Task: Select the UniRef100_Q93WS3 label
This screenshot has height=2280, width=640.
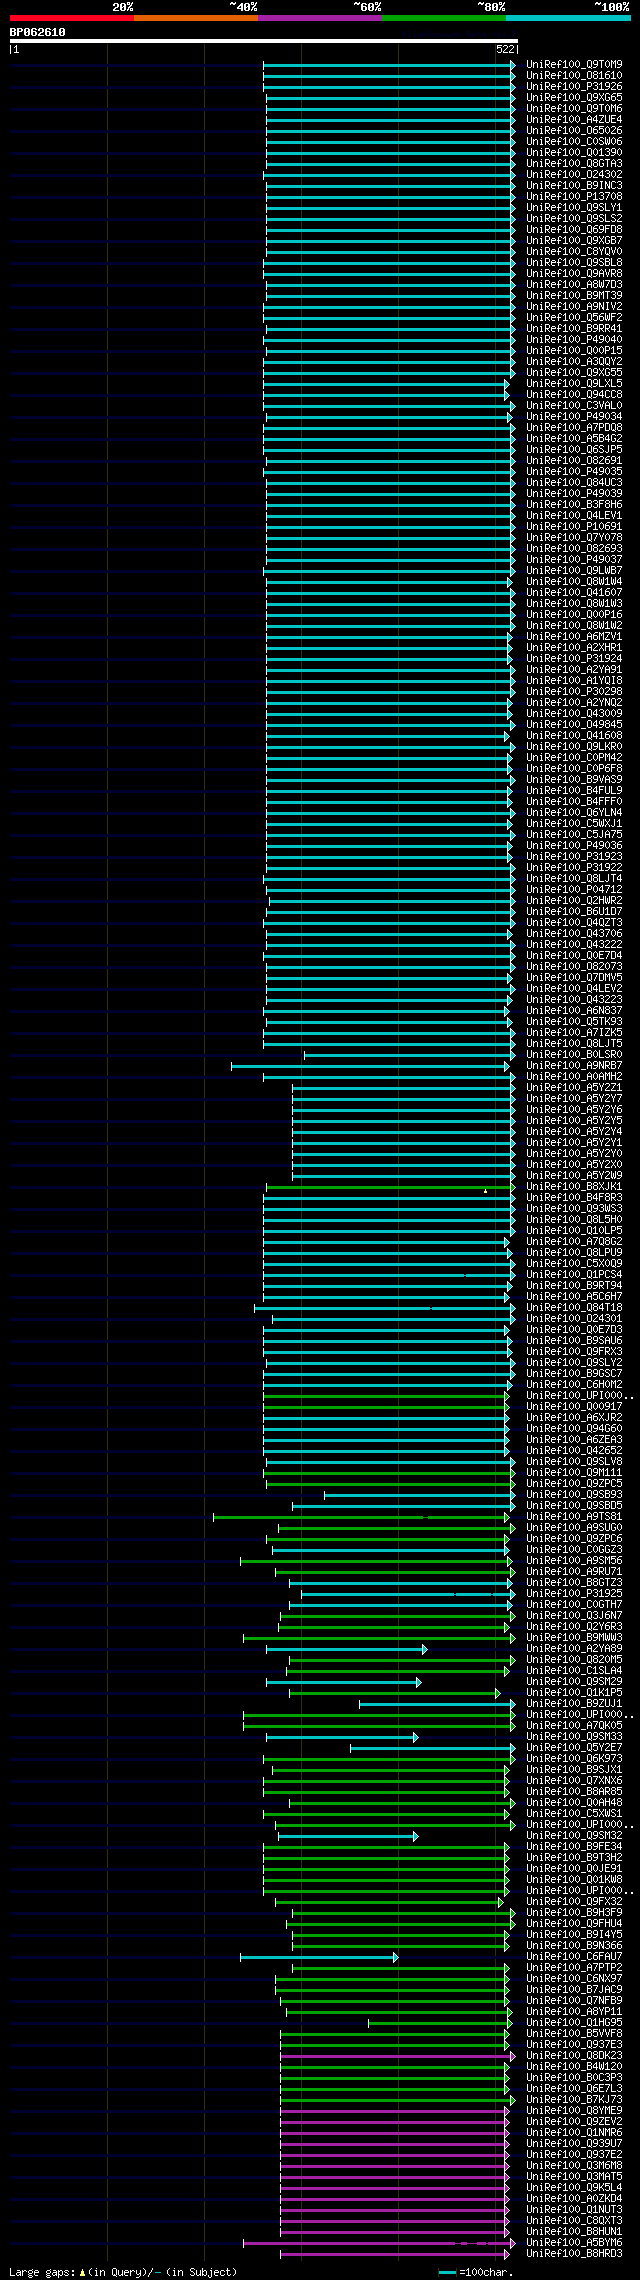Action: click(574, 1209)
